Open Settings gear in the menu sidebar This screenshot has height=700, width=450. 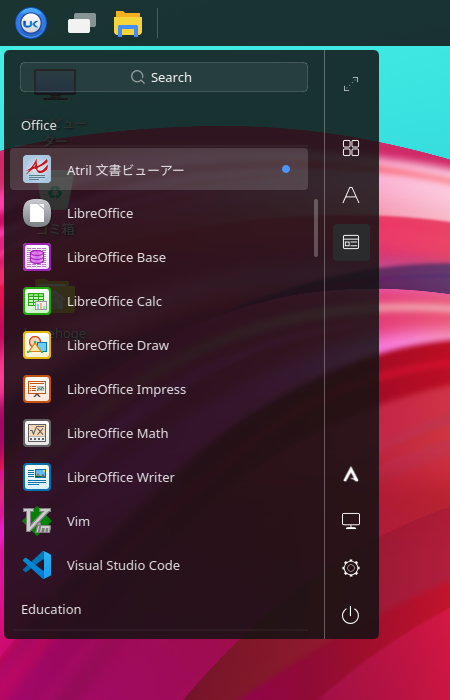pyautogui.click(x=351, y=568)
